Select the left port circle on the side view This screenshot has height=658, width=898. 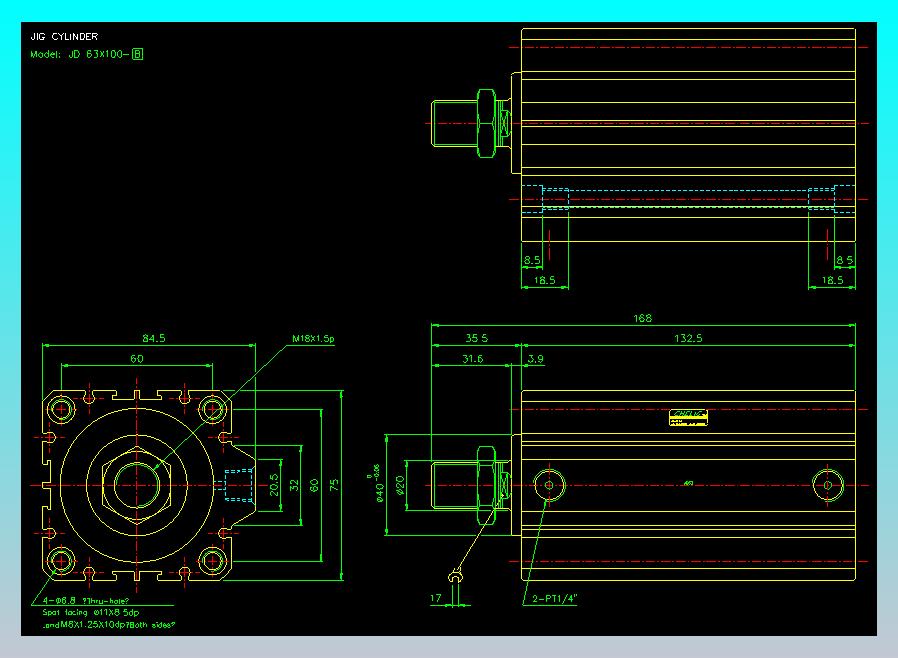(x=549, y=485)
